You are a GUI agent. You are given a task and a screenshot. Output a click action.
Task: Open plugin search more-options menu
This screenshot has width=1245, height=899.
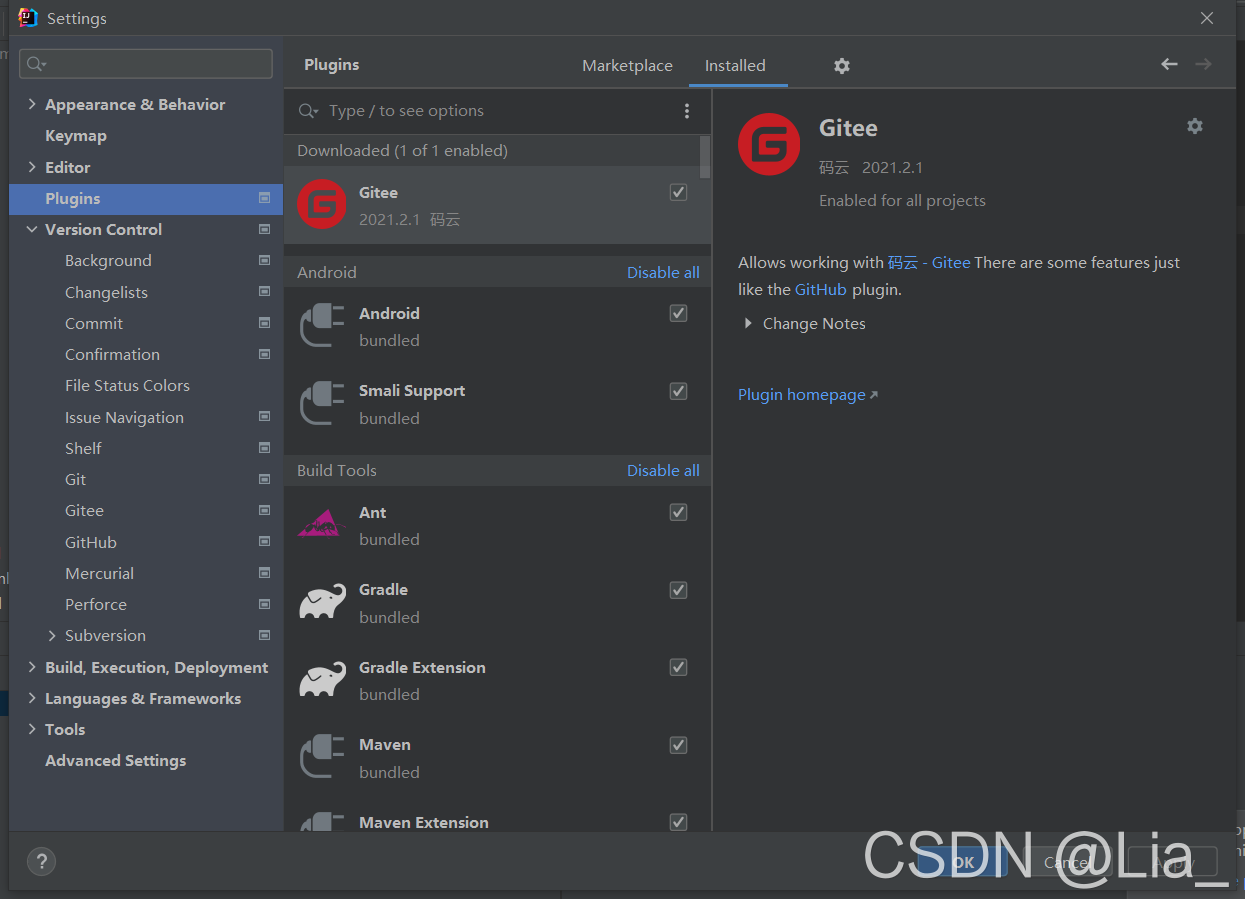(x=686, y=111)
